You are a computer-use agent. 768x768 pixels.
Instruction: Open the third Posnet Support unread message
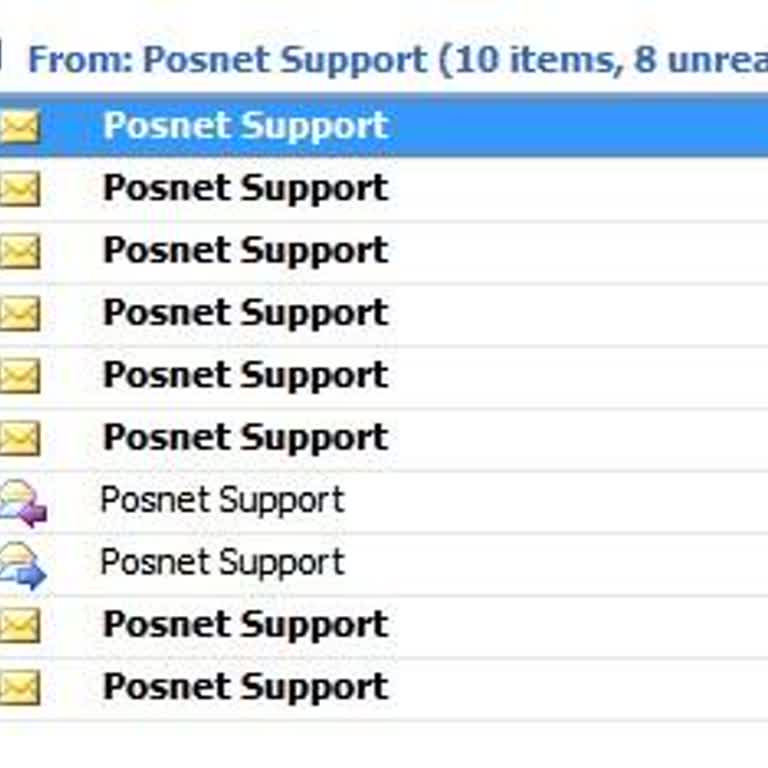[245, 250]
